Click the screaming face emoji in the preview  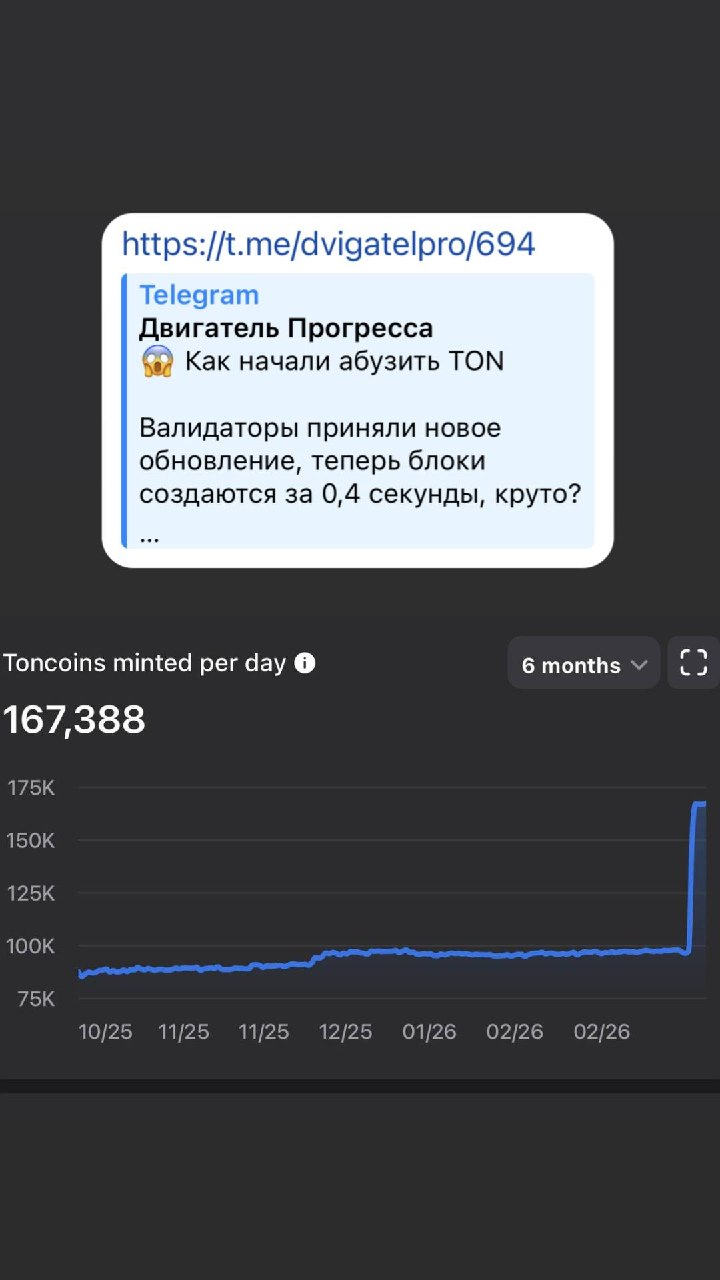pyautogui.click(x=157, y=361)
